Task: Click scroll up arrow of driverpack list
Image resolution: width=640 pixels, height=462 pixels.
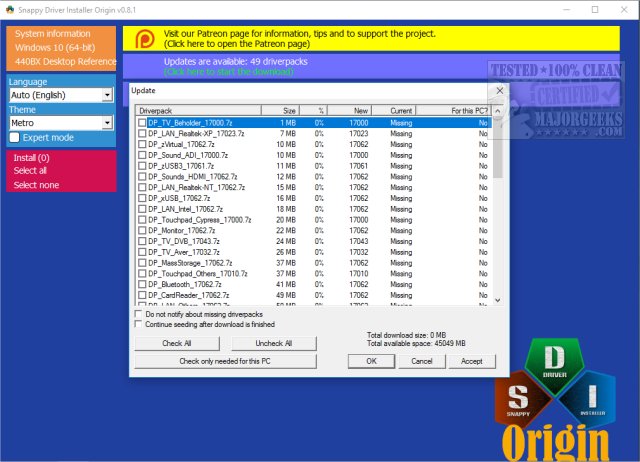Action: coord(498,111)
